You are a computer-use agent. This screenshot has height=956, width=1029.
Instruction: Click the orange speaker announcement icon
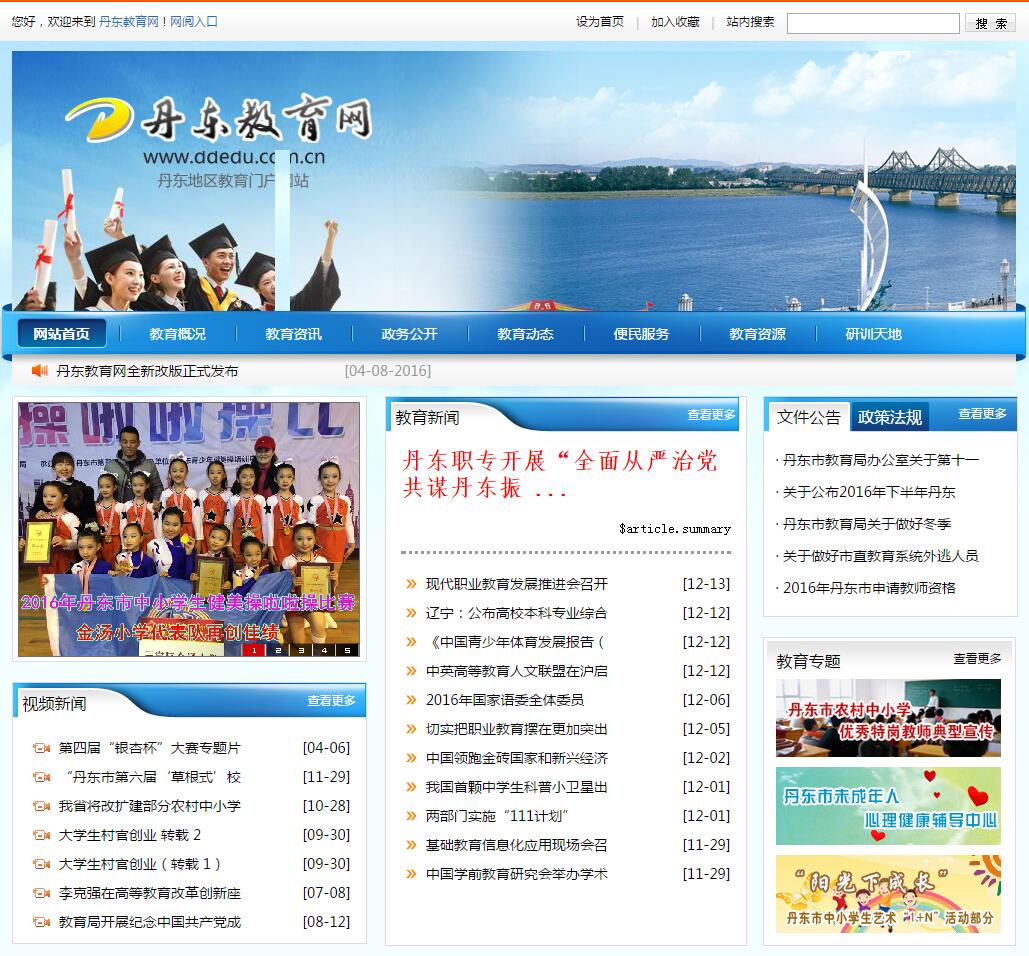coord(39,371)
